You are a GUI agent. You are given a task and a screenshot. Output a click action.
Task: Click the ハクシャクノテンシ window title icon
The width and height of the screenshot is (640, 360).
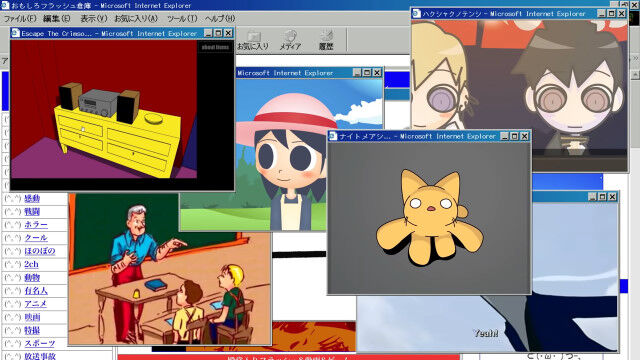click(416, 13)
